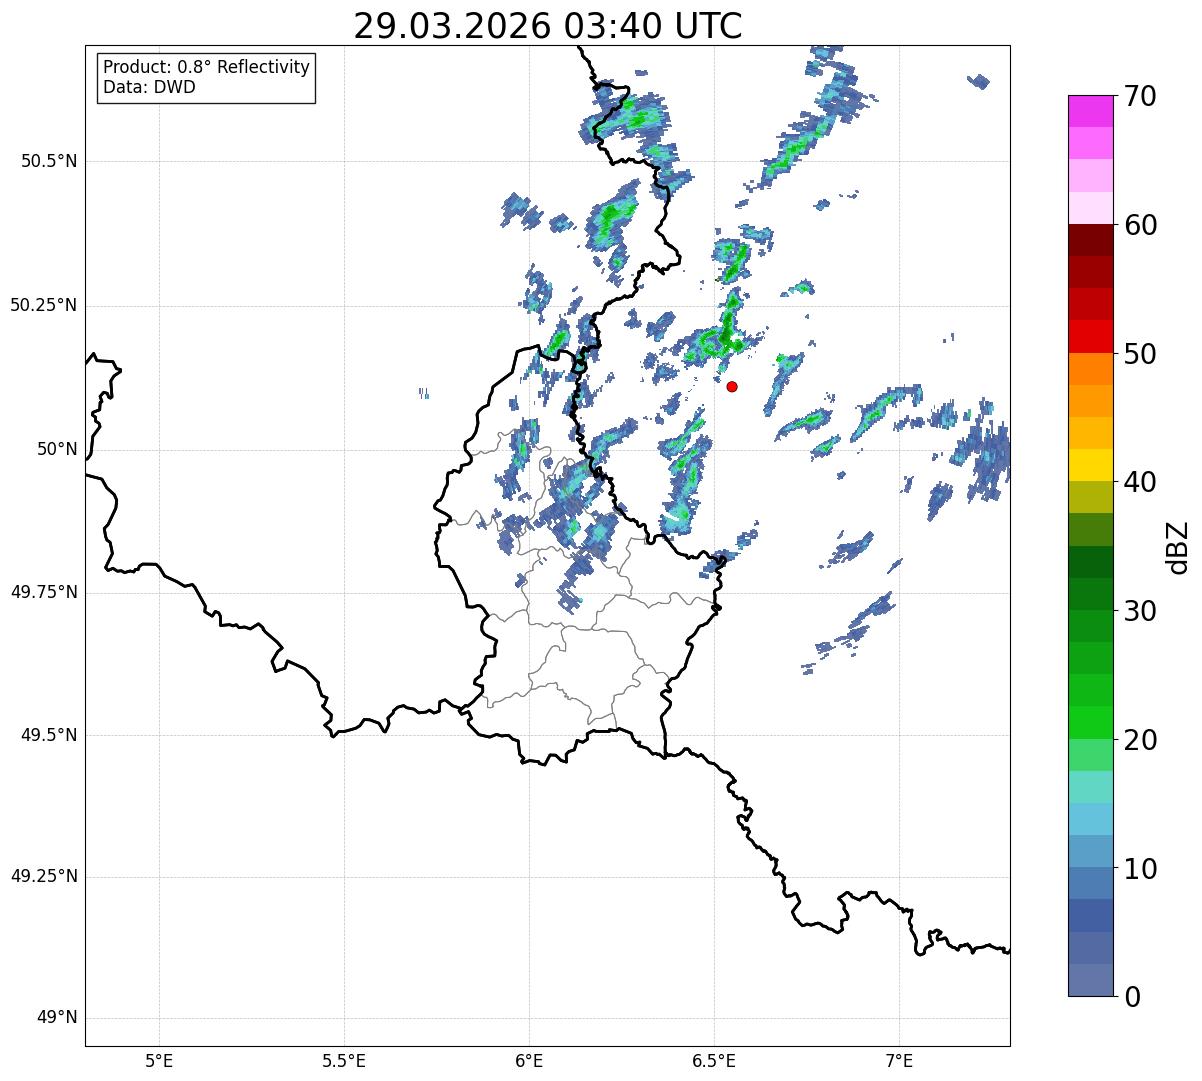Click the grey-blue bottom colorbar segment at 0

1090,980
